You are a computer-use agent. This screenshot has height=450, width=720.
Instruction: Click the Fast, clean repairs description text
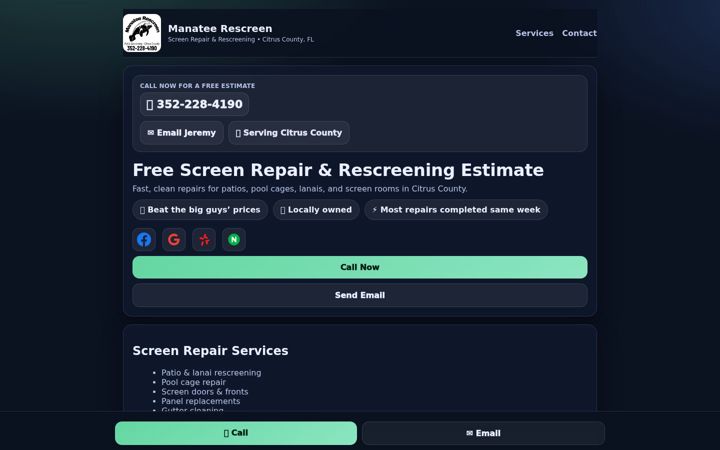coord(300,189)
